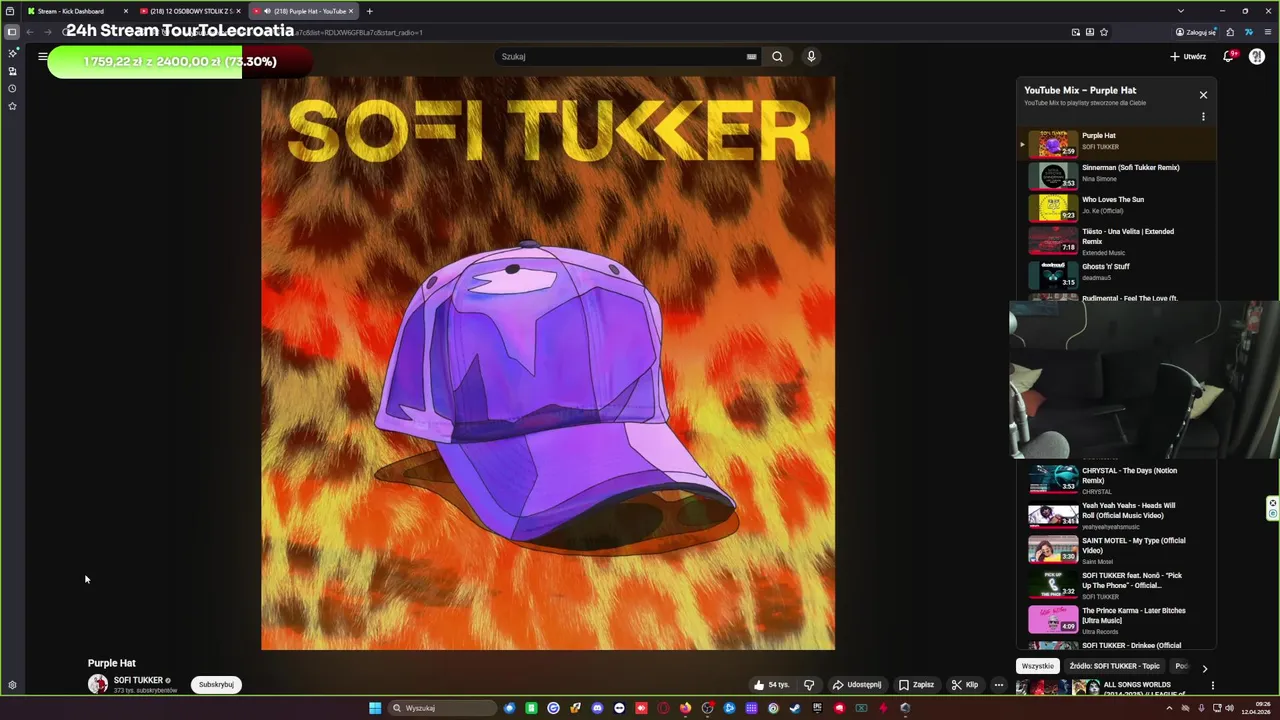Select the Purple Hat - YouTube tab

pos(303,11)
